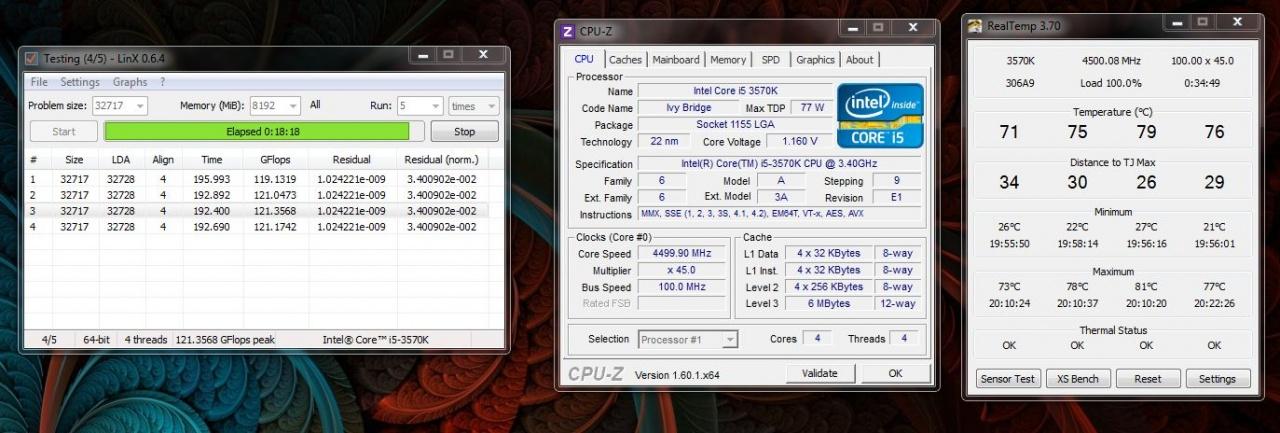This screenshot has width=1280, height=433.
Task: Click the 77 W Max TDP value
Action: 813,108
